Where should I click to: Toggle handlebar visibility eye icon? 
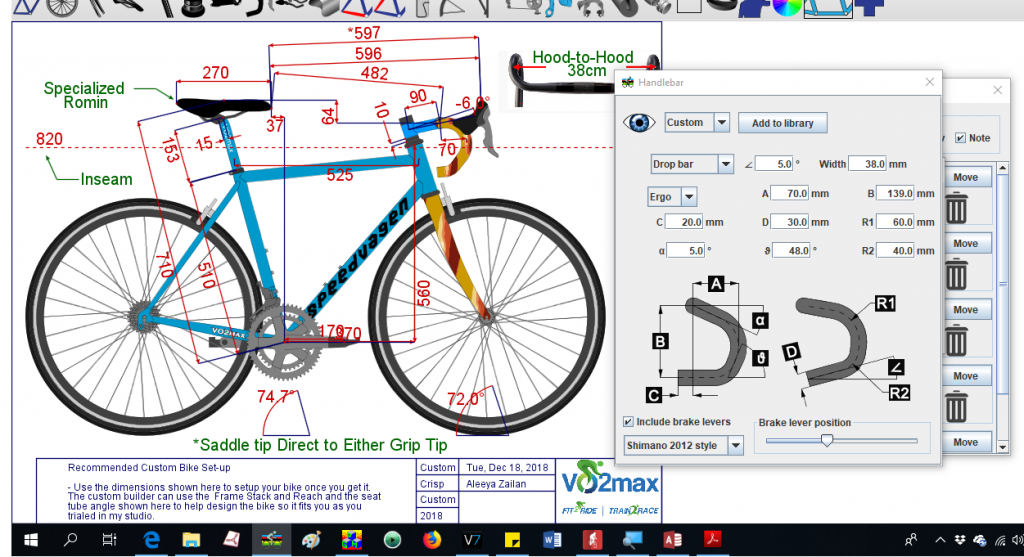639,123
